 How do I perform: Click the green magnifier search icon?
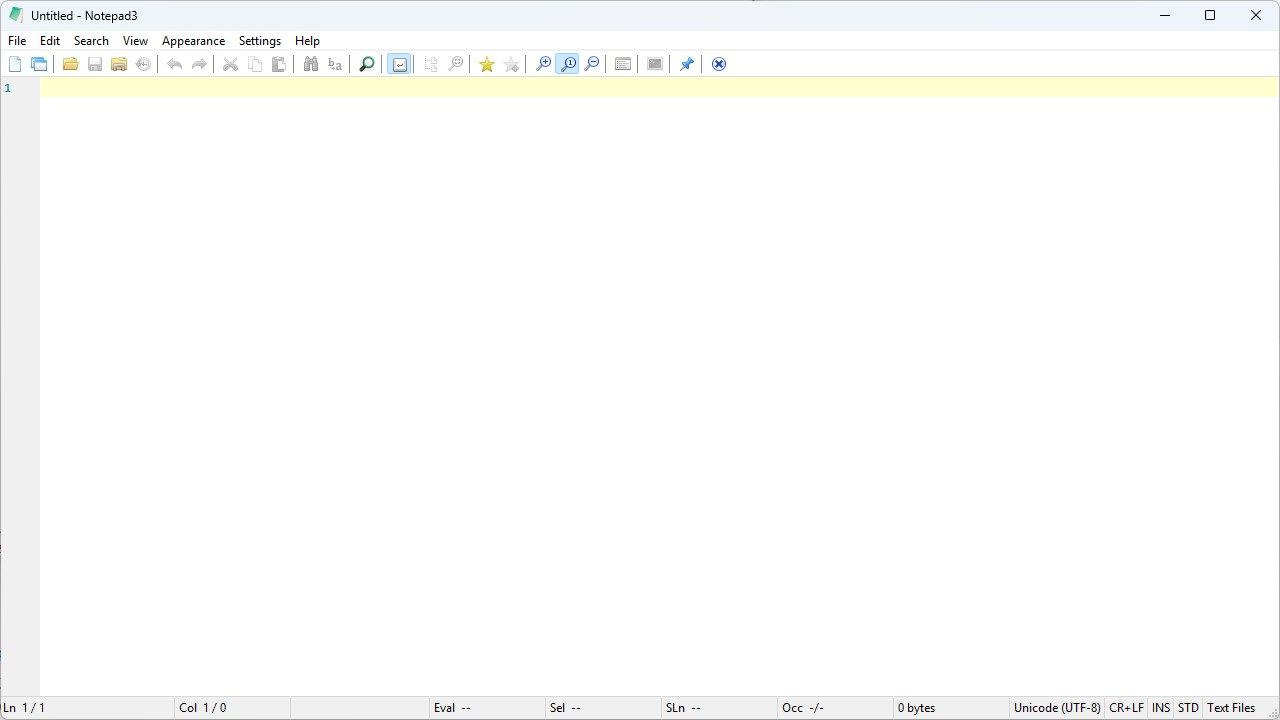point(367,64)
